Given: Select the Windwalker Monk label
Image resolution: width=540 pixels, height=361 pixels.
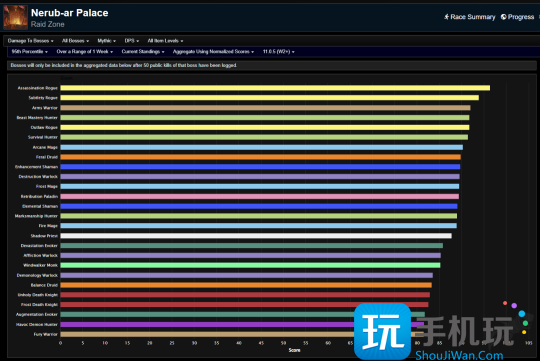Looking at the screenshot, I should pyautogui.click(x=40, y=265).
